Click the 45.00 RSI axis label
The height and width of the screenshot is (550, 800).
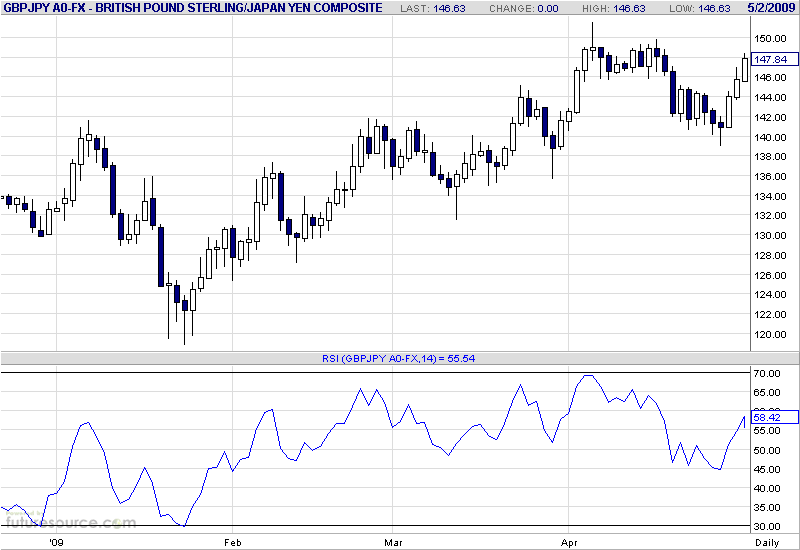[x=767, y=469]
